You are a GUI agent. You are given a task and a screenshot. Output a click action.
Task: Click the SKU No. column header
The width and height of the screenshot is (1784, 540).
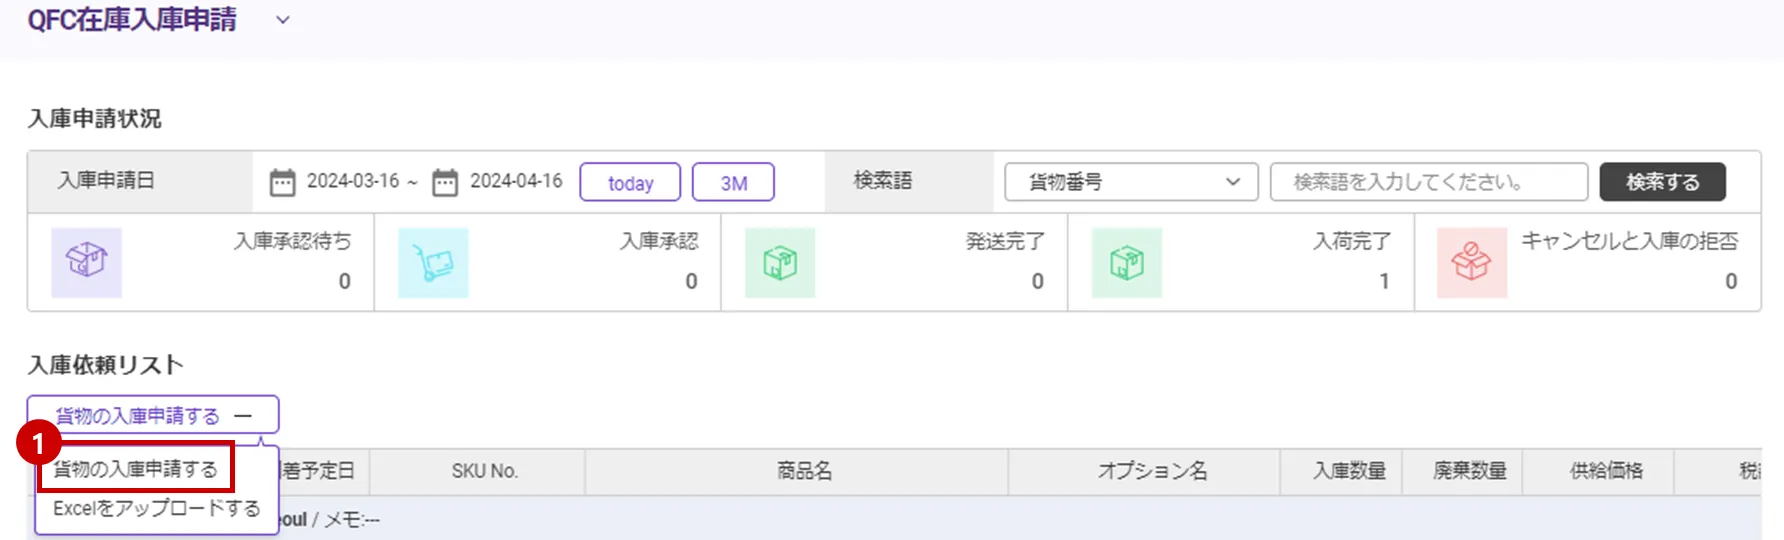(484, 471)
